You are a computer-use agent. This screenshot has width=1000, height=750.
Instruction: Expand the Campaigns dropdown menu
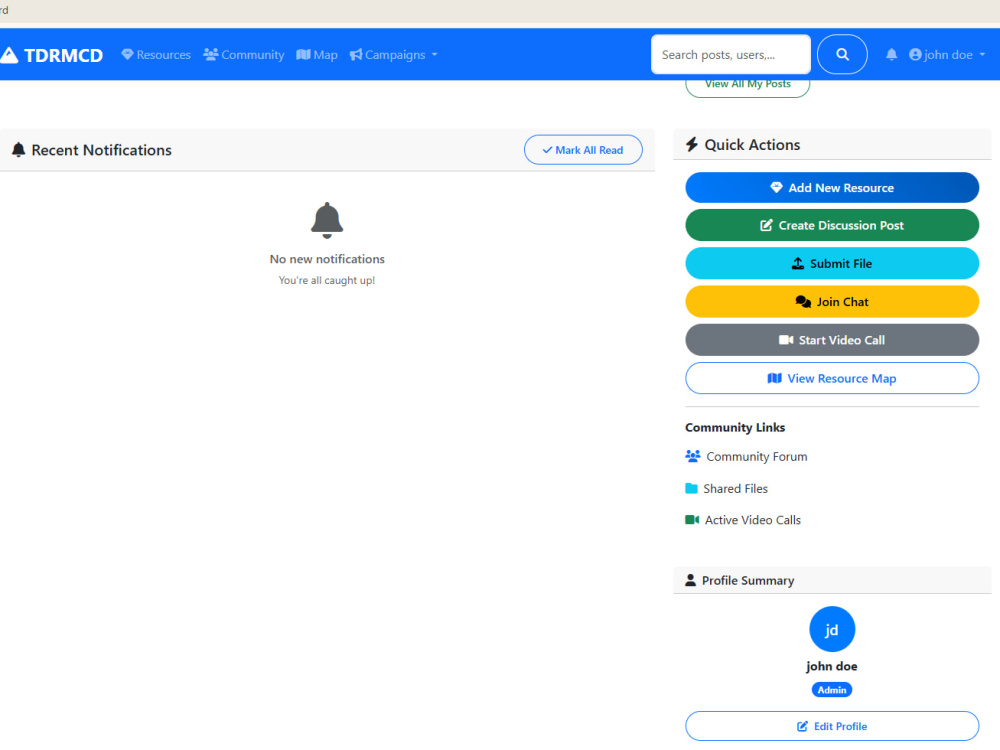pyautogui.click(x=393, y=55)
